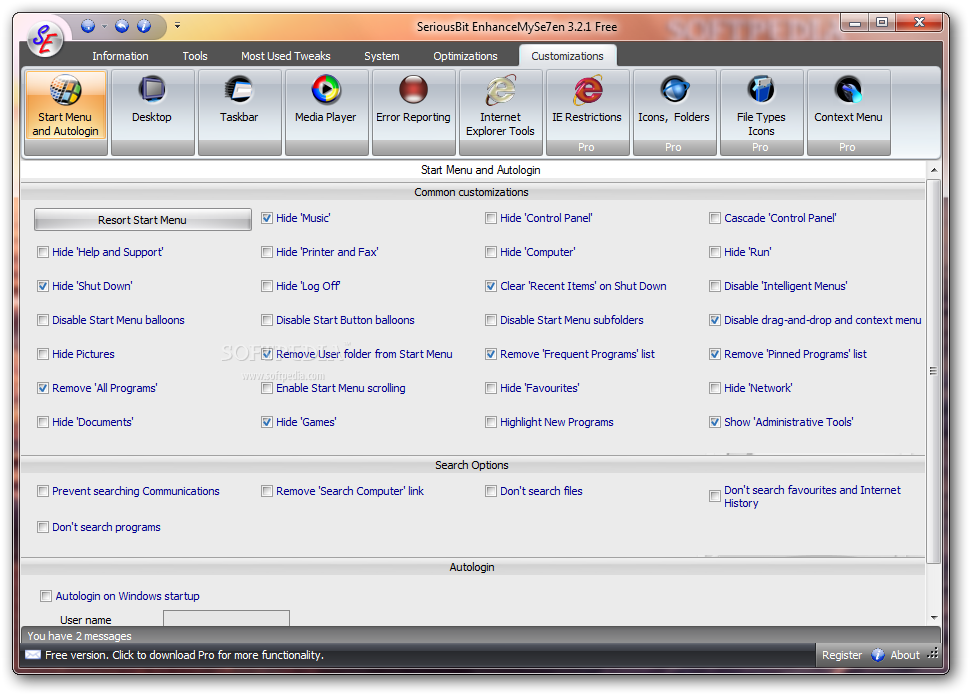
Task: Expand the dropdown arrow beside first globe icon
Action: (104, 27)
